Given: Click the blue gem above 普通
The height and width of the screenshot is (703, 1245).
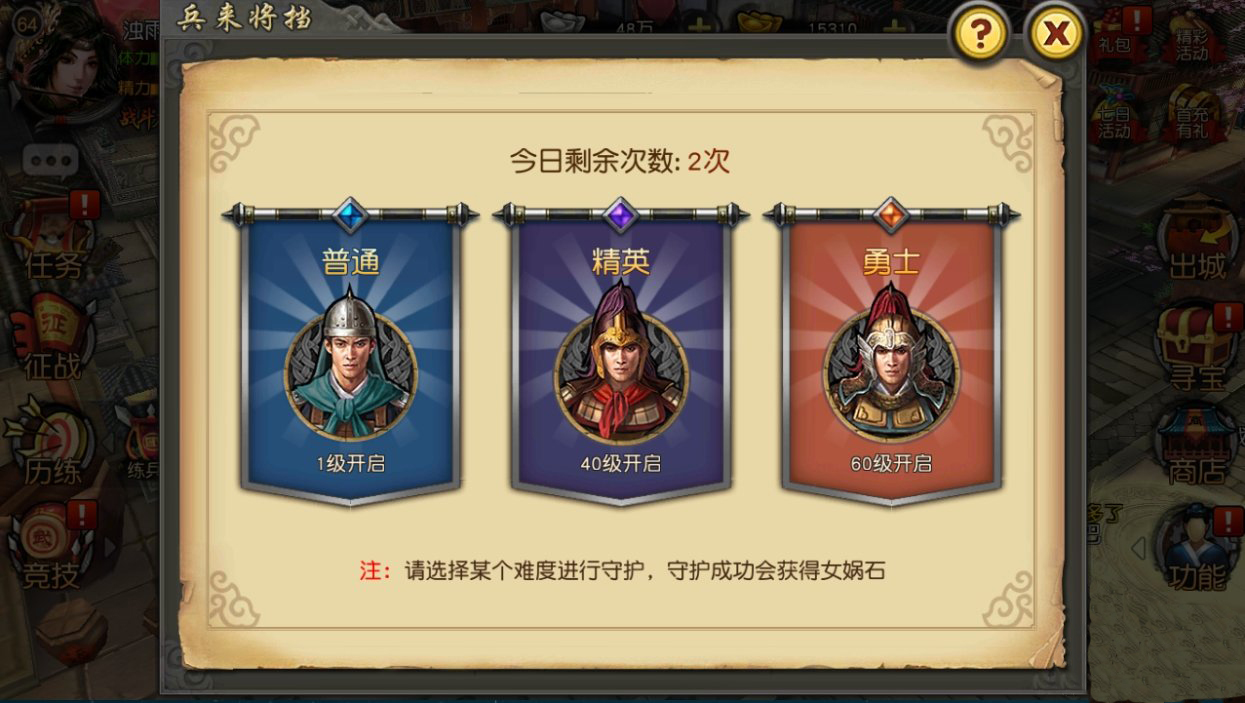Looking at the screenshot, I should tap(351, 214).
